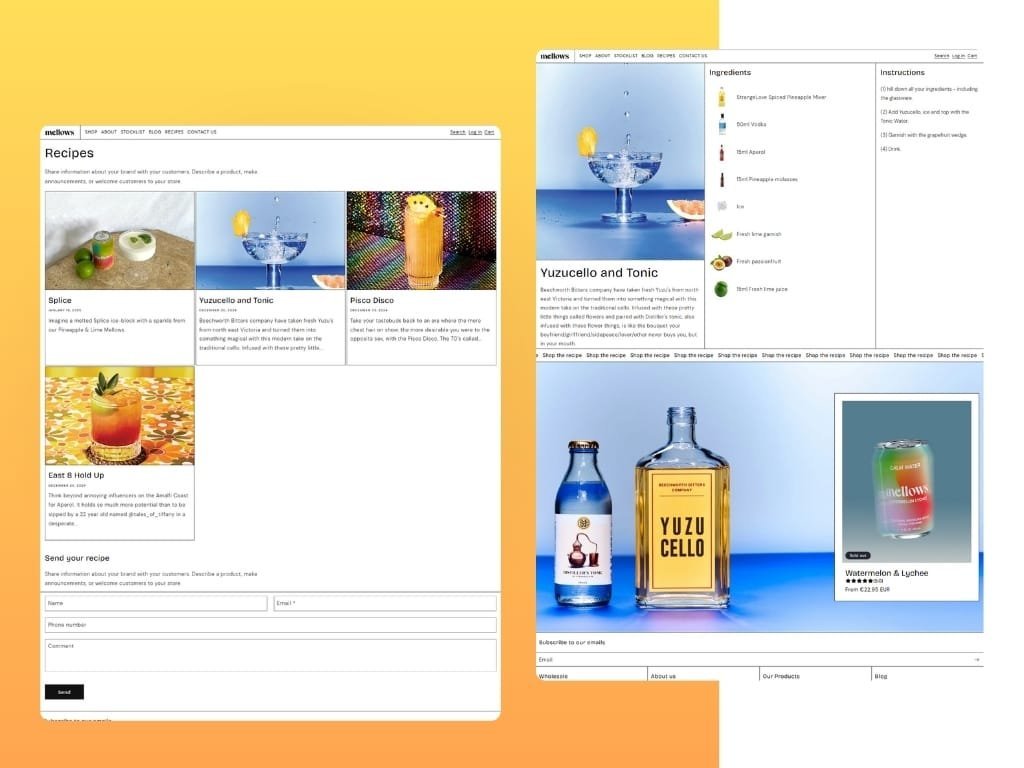Viewport: 1024px width, 768px height.
Task: Click the Yuzu Cello bottle in product banner
Action: (682, 508)
